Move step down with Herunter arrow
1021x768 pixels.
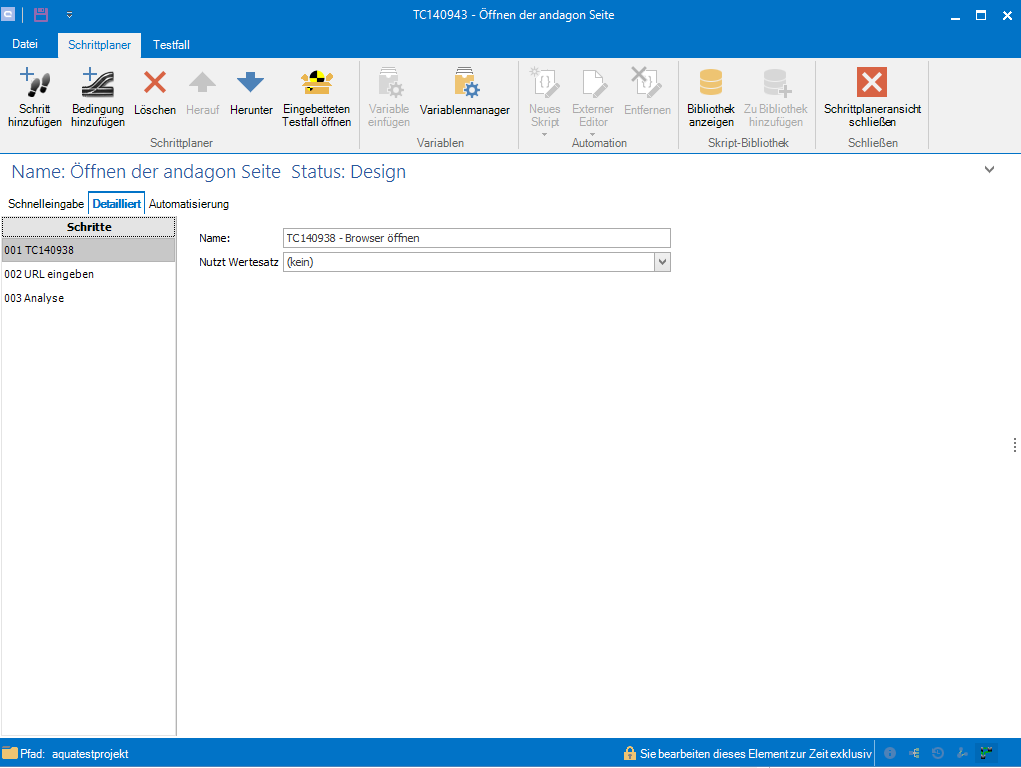250,83
